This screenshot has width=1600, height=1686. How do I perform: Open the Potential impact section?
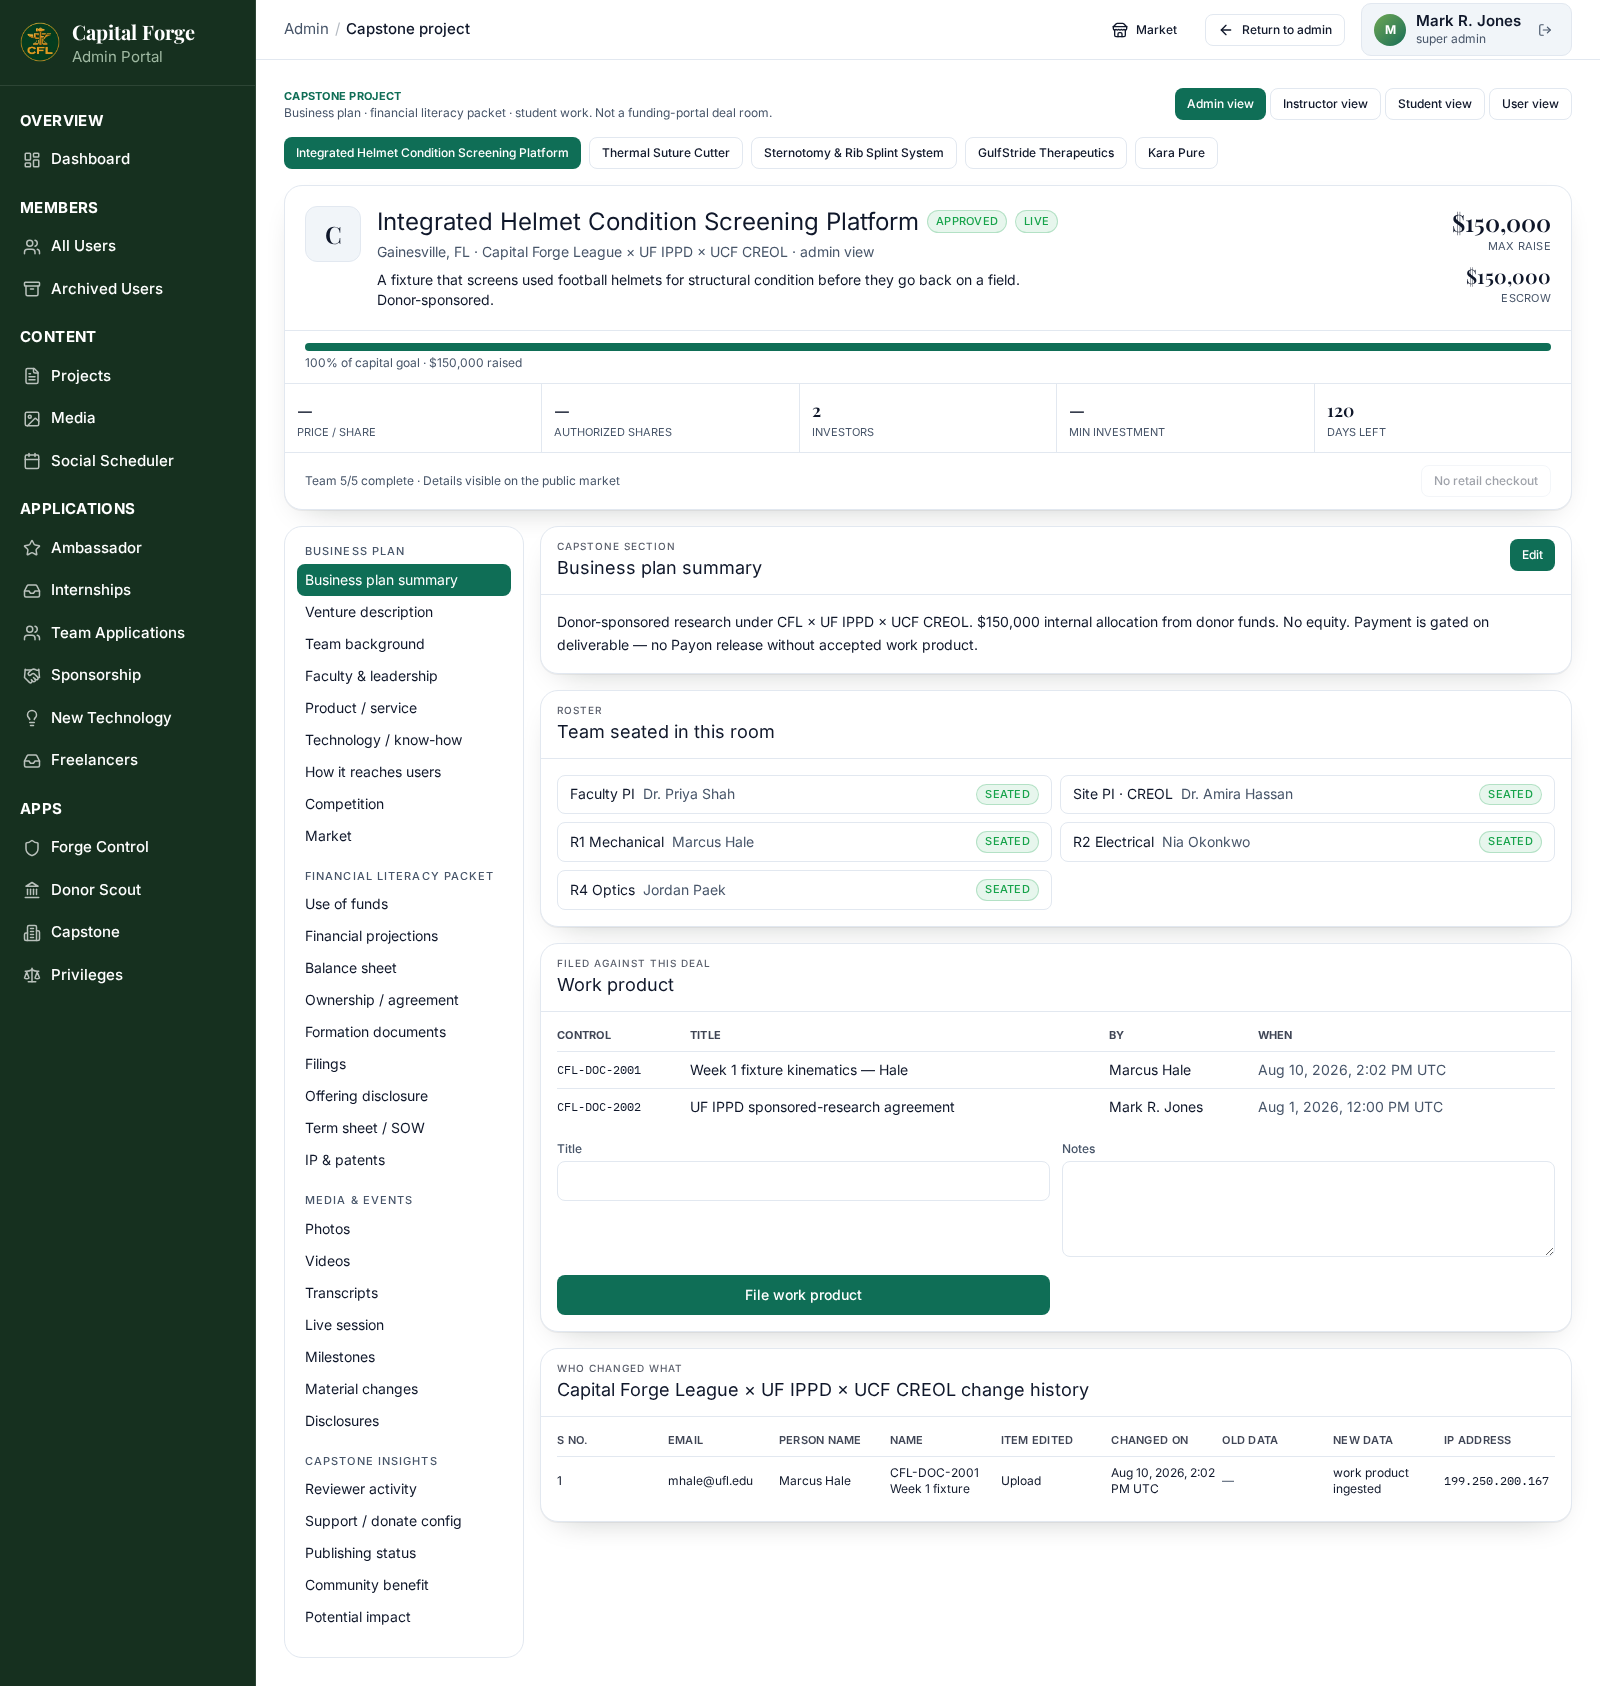coord(404,1617)
